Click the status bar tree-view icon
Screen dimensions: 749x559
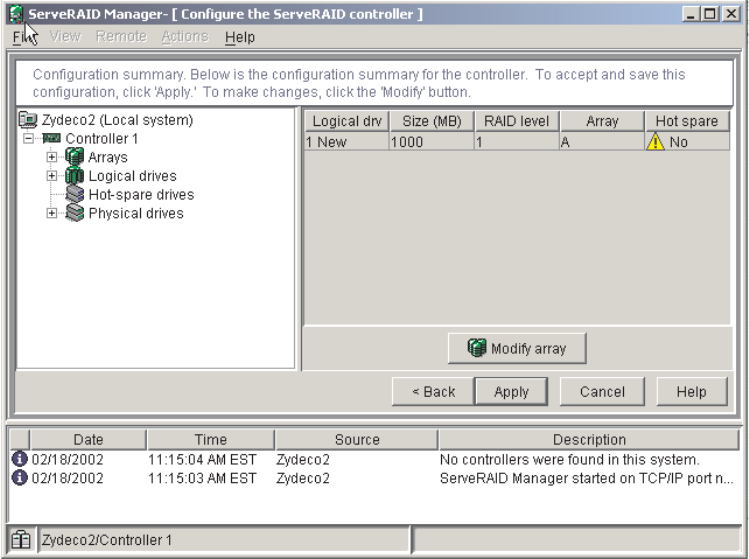pos(21,540)
